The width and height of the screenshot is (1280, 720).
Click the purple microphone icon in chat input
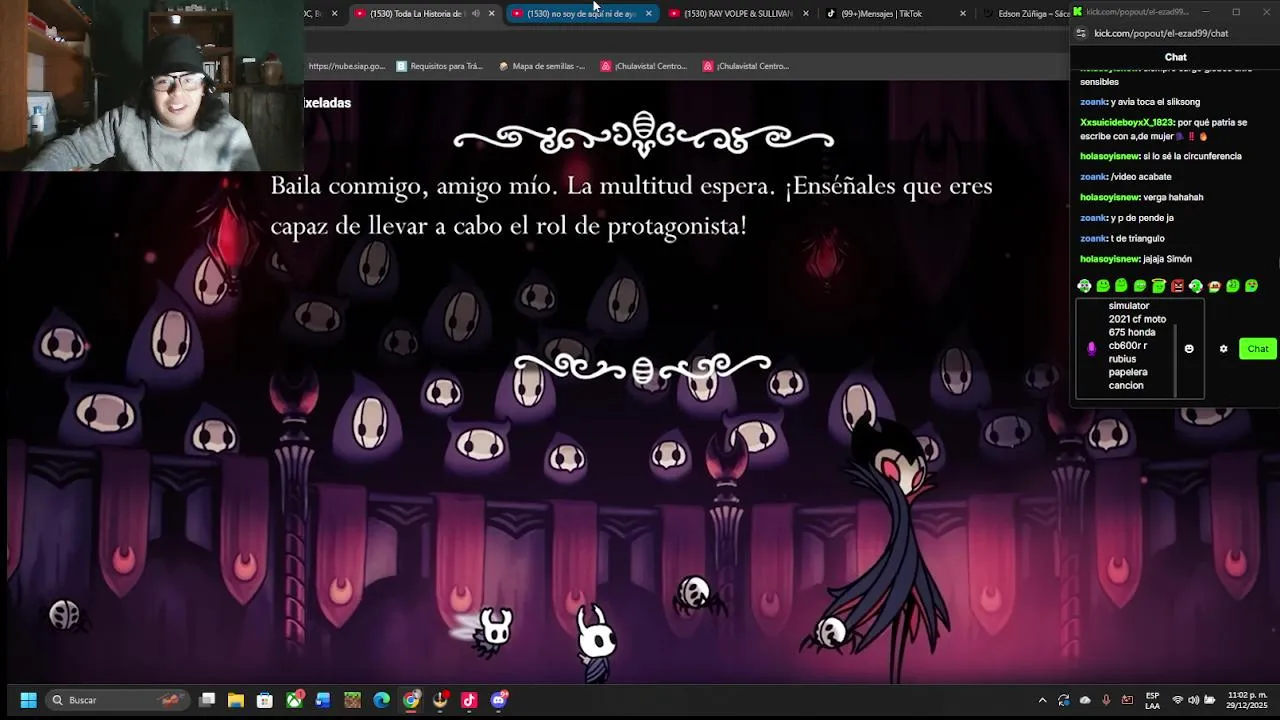coord(1091,348)
